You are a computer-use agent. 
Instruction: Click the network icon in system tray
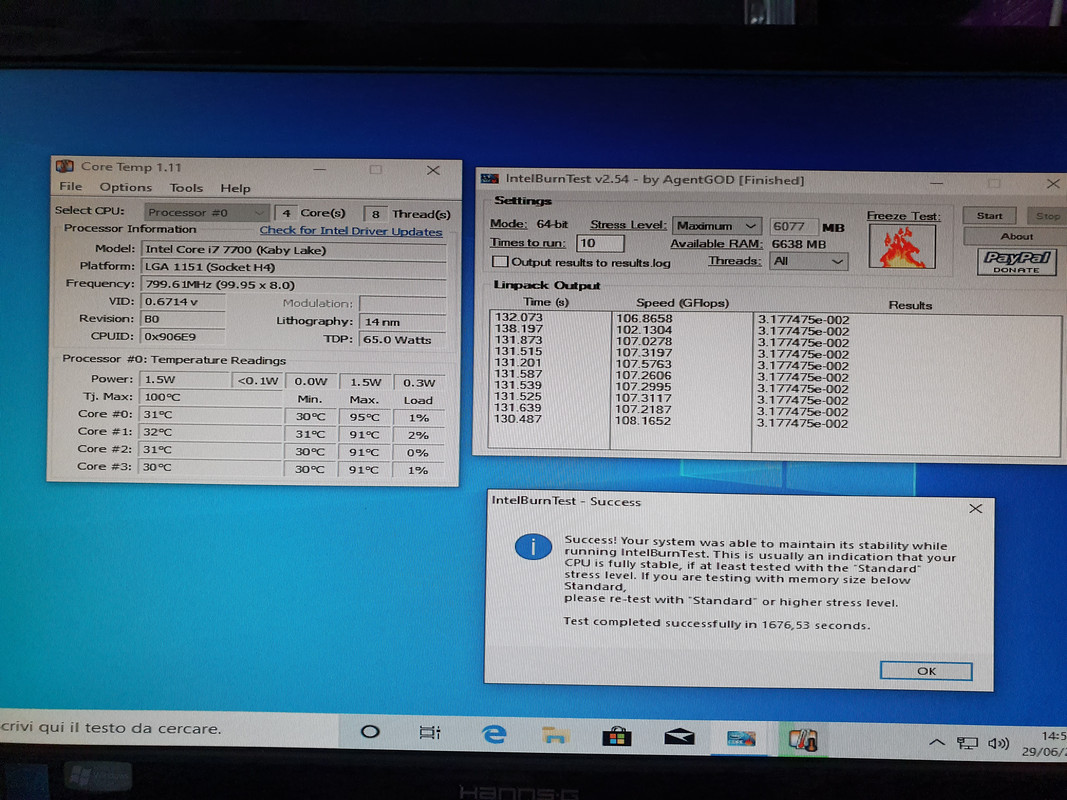(x=967, y=743)
